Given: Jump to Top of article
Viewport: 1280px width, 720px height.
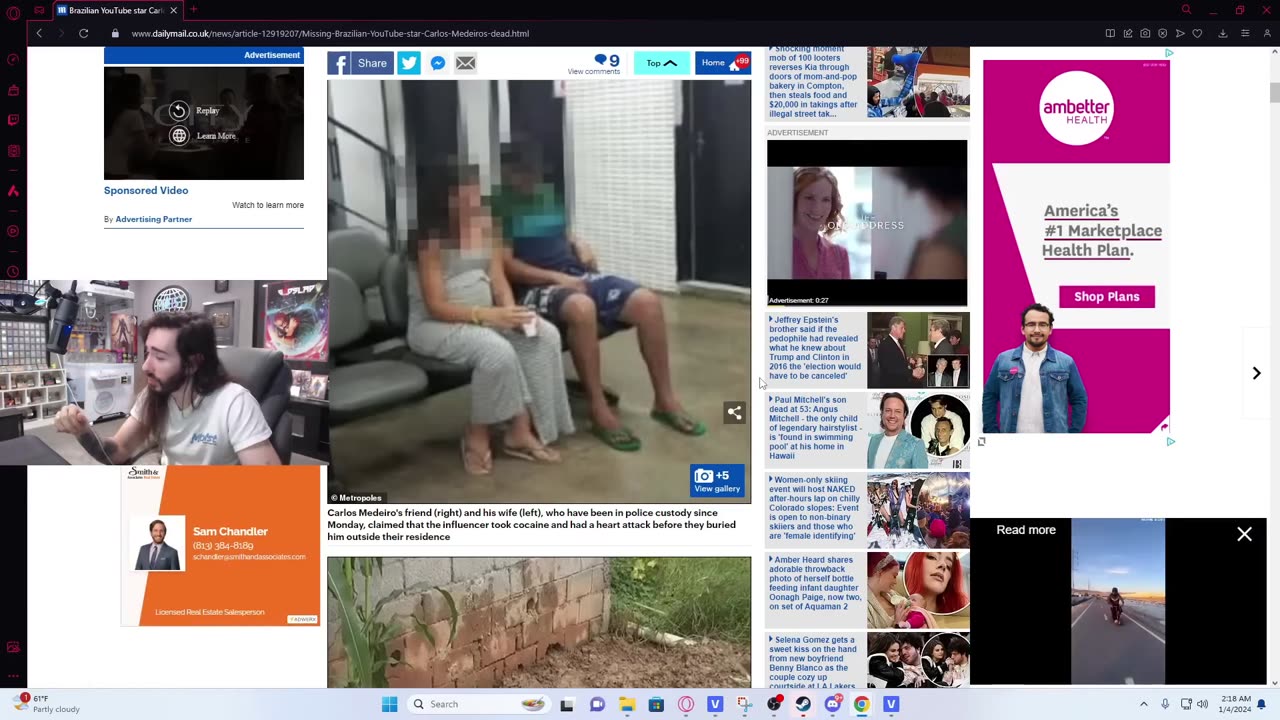Looking at the screenshot, I should coord(662,63).
